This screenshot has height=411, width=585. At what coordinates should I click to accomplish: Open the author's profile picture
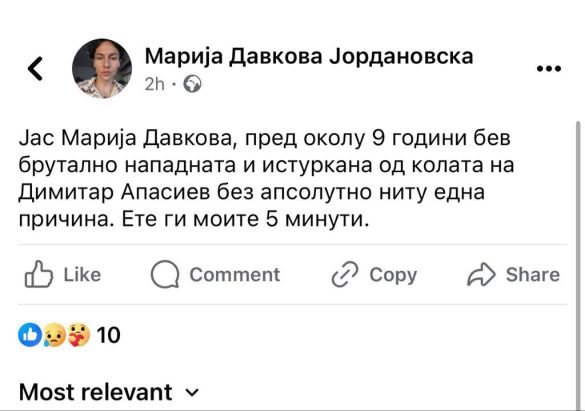coord(102,68)
